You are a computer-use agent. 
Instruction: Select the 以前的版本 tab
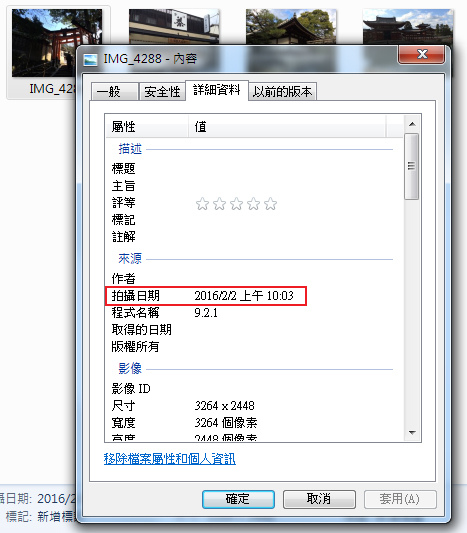[x=282, y=92]
